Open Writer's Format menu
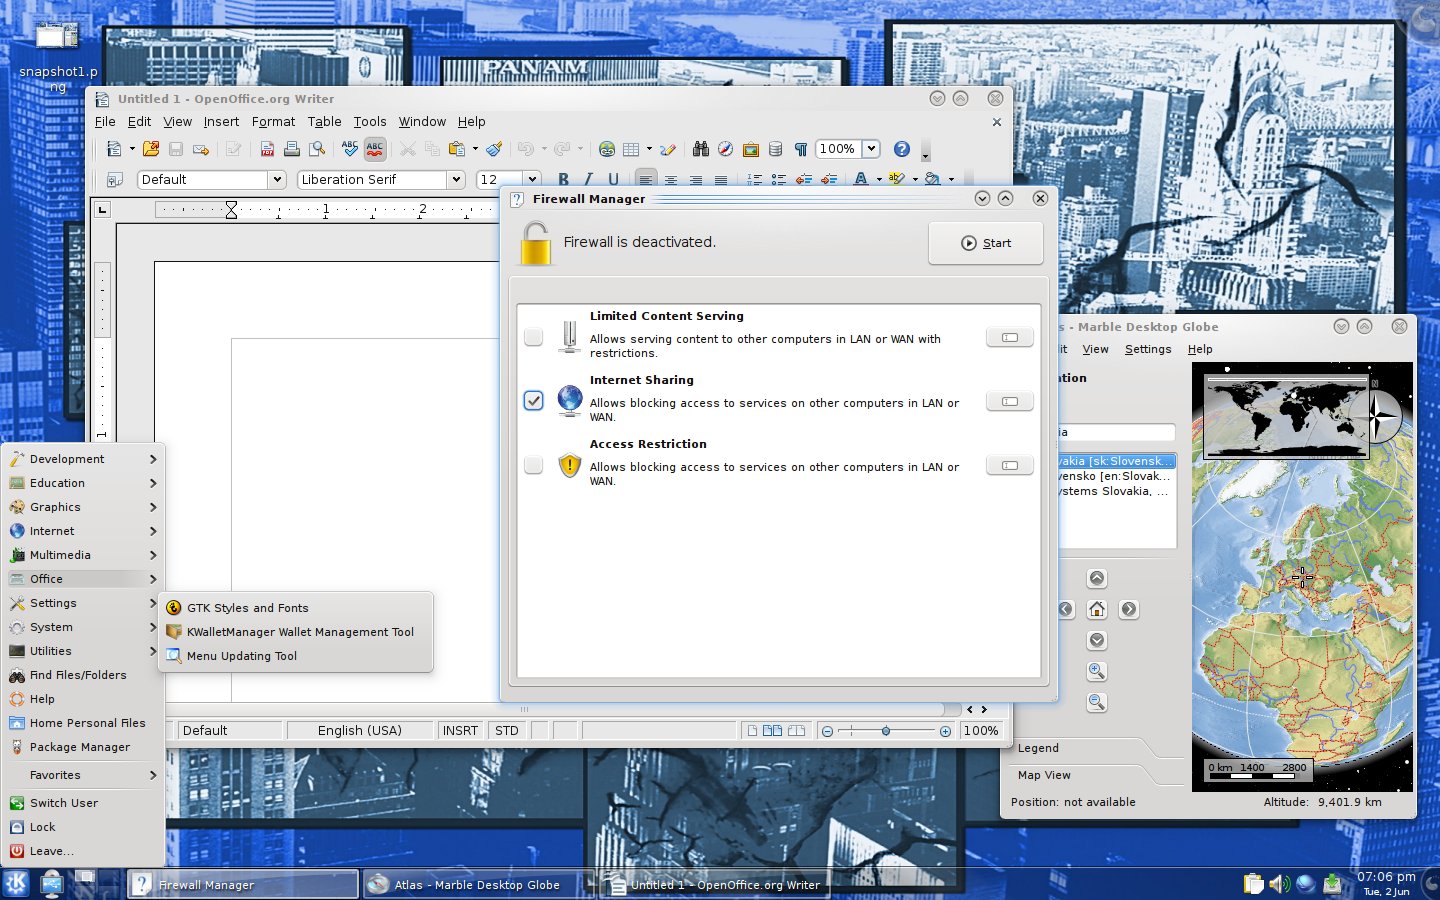 pyautogui.click(x=273, y=122)
